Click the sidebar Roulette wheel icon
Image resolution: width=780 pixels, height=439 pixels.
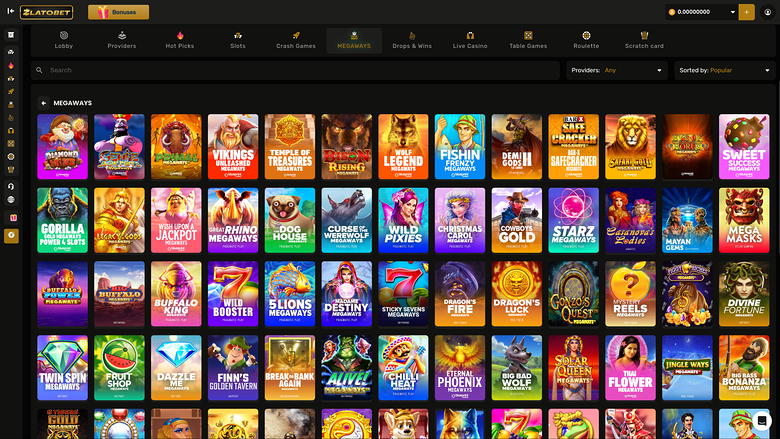11,156
